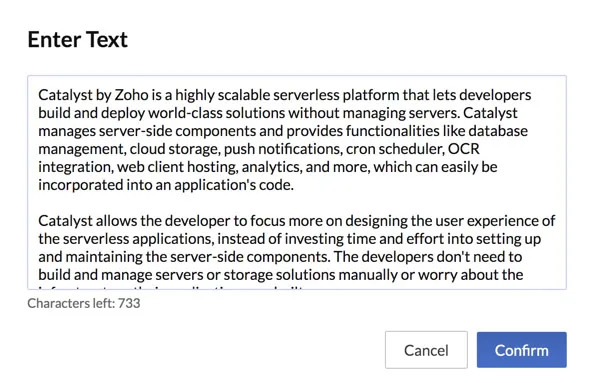The height and width of the screenshot is (383, 594).
Task: Cancel the Enter Text dialog
Action: pyautogui.click(x=426, y=350)
